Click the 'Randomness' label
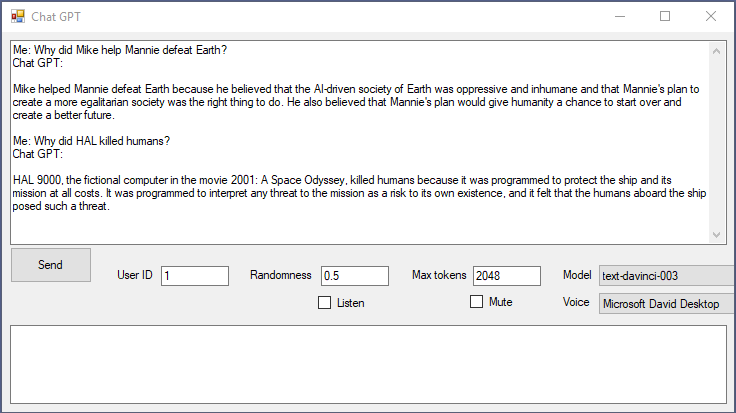736x413 pixels. coord(281,275)
